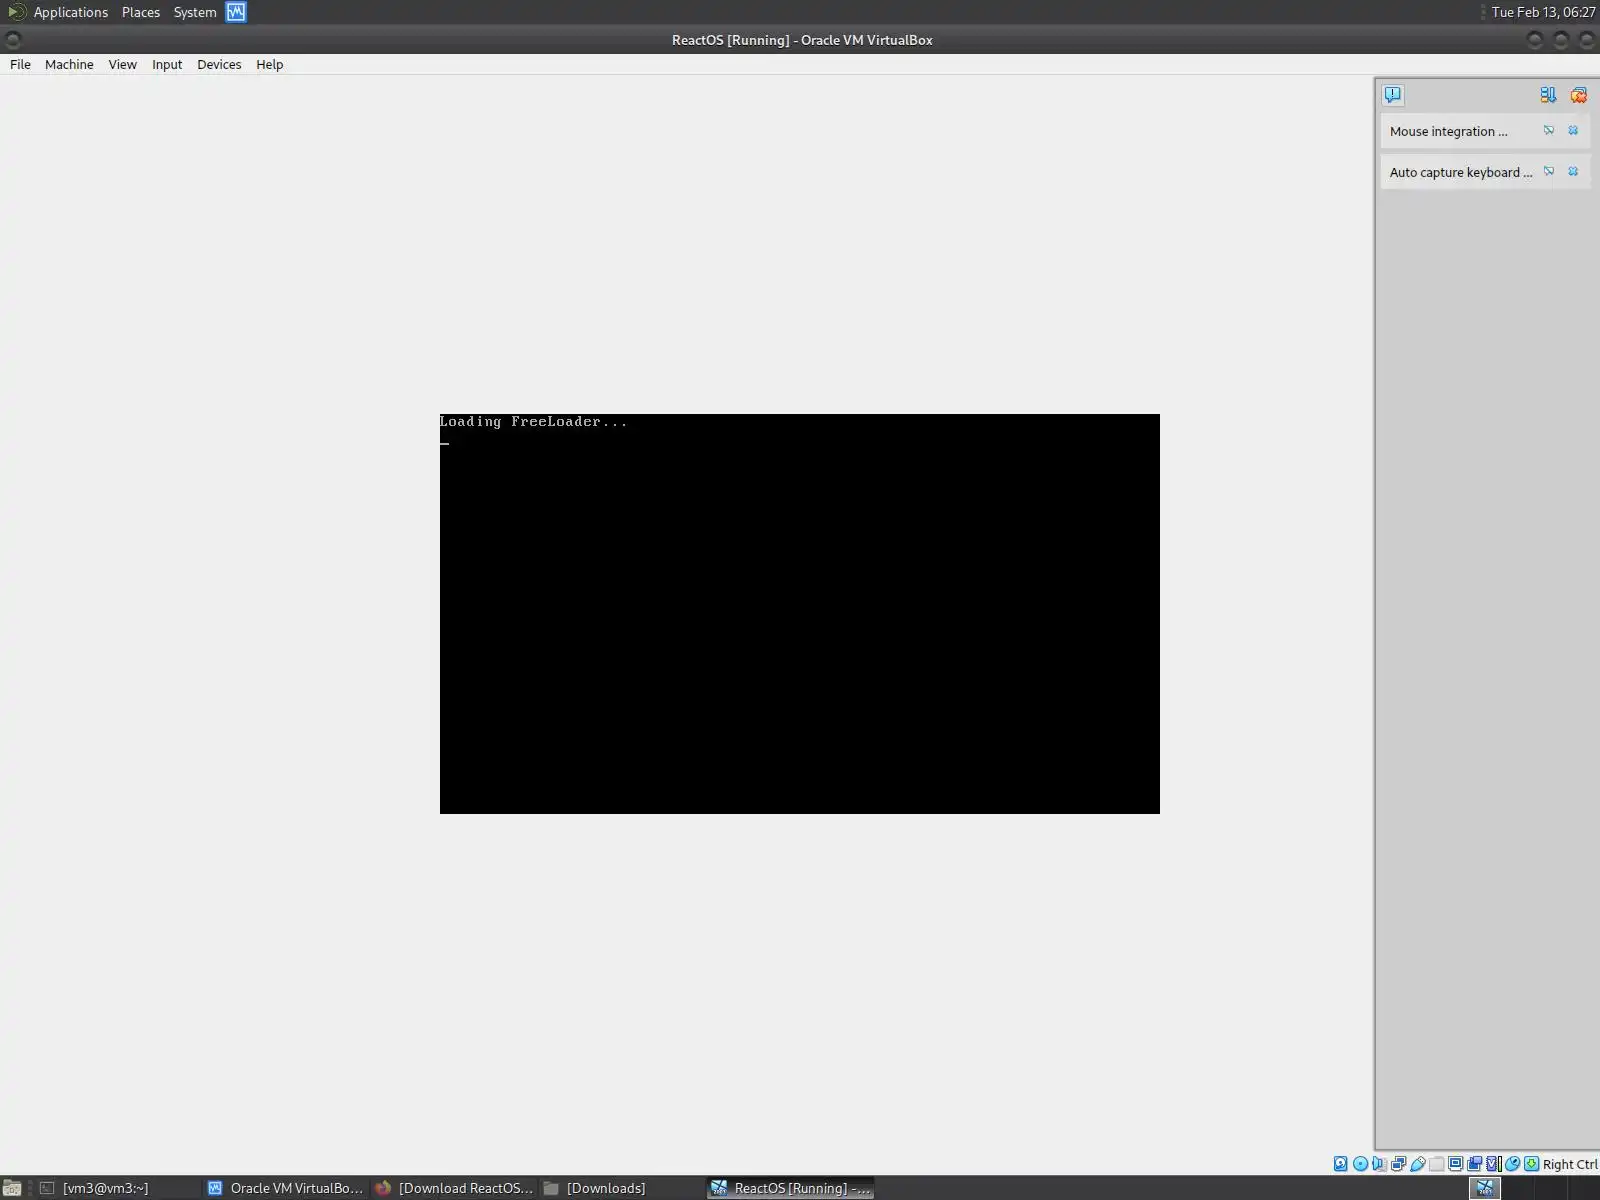
Task: Click the Right Ctrl host key label
Action: 1570,1164
